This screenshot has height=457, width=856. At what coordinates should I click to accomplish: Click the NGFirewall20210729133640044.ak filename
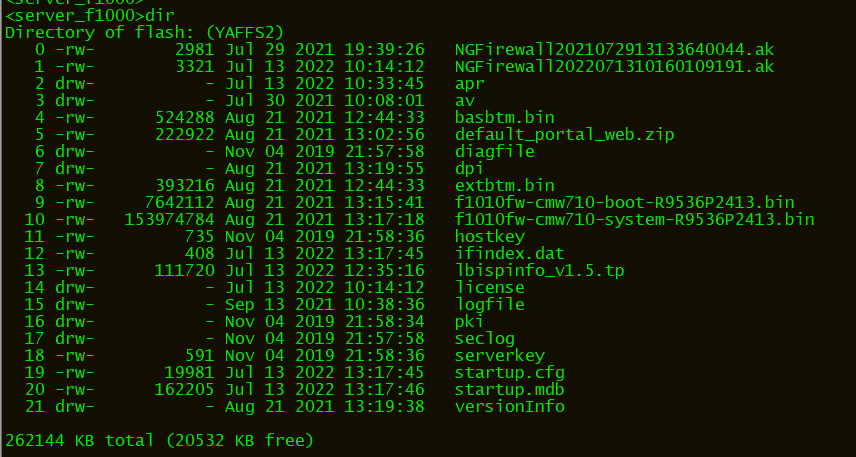pos(614,49)
